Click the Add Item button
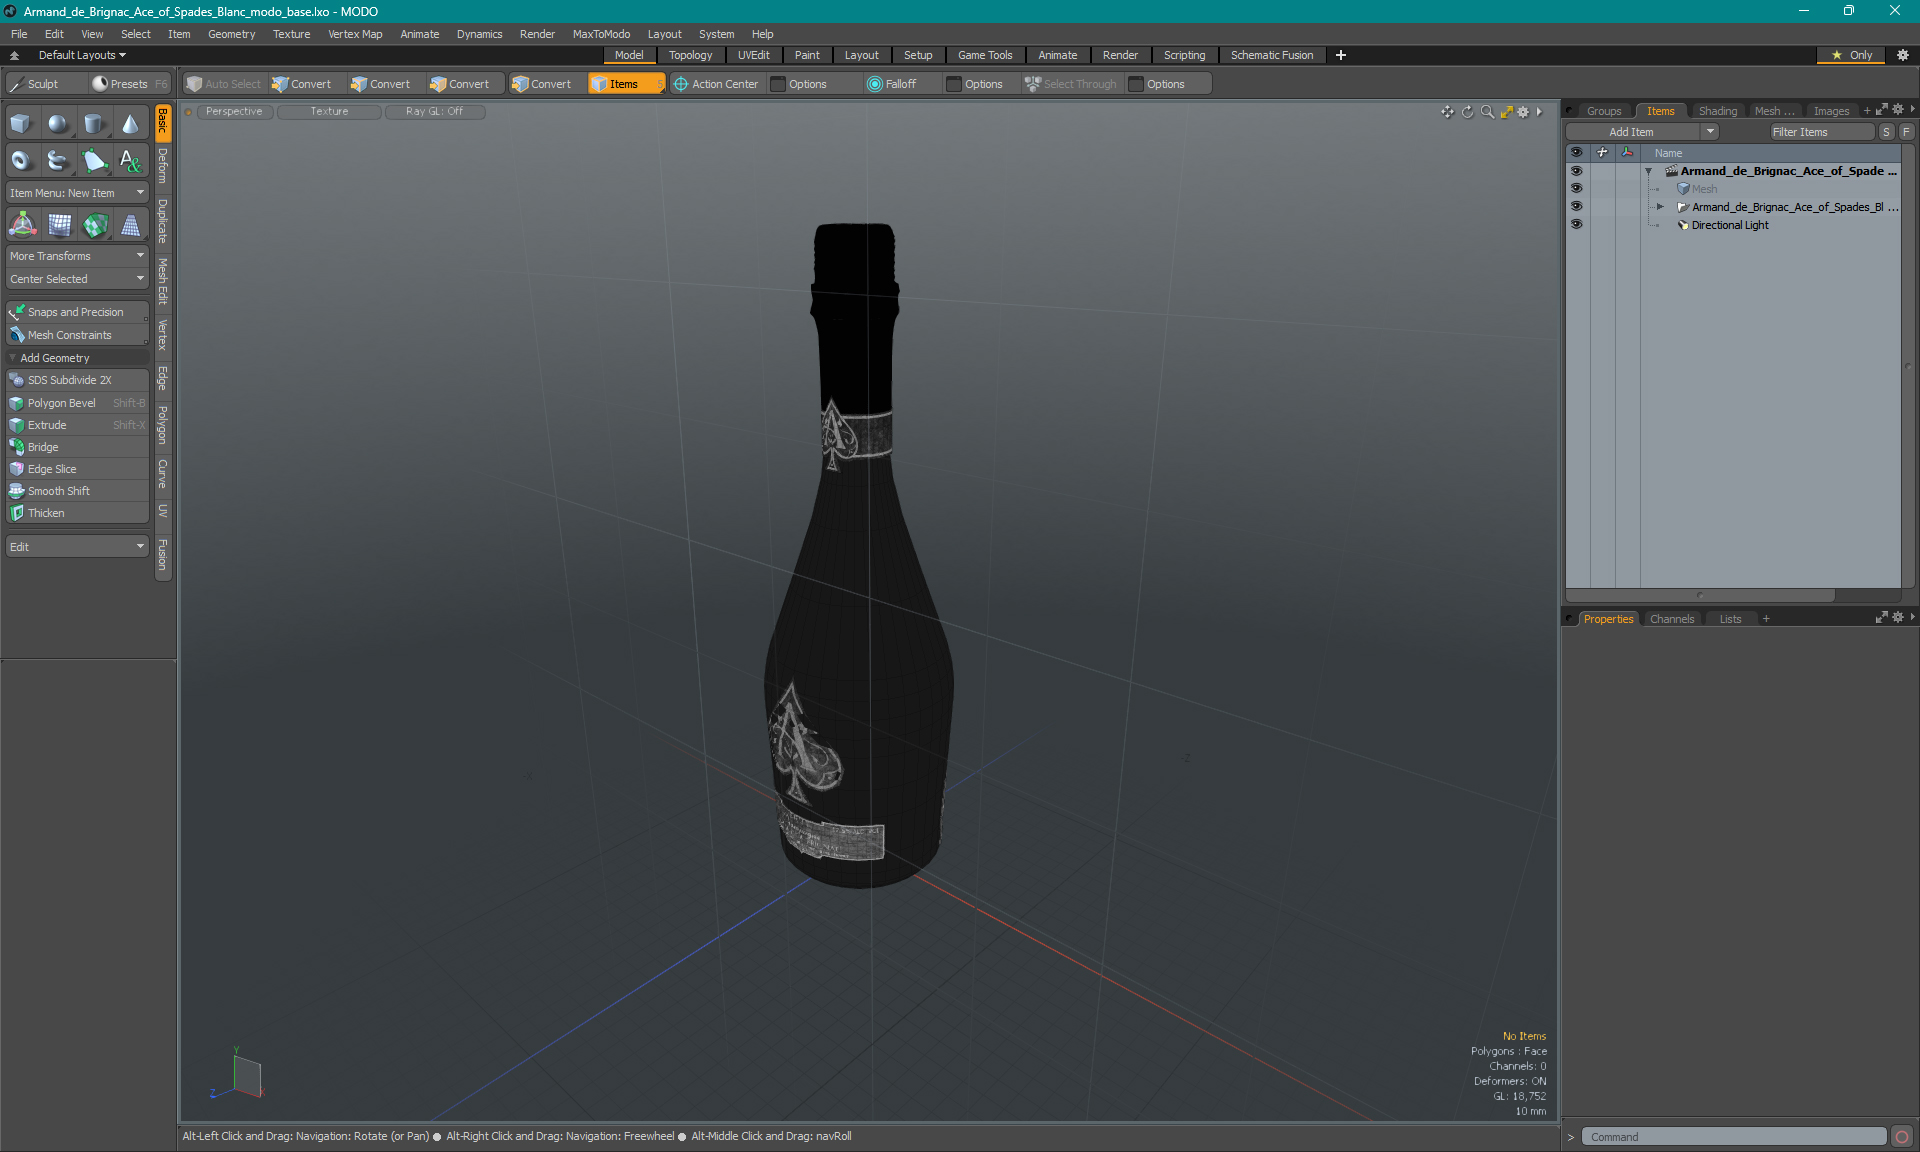Viewport: 1920px width, 1152px height. (1632, 132)
